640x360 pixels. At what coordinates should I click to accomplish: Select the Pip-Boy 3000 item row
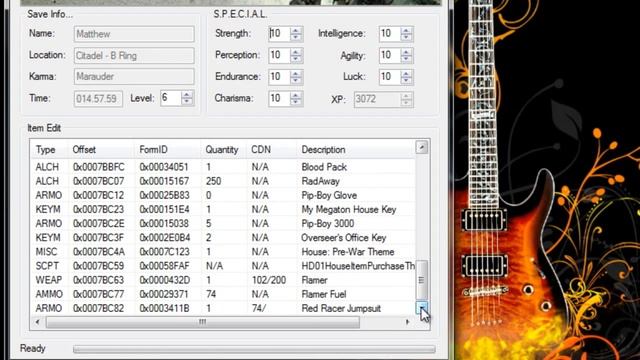tap(223, 224)
